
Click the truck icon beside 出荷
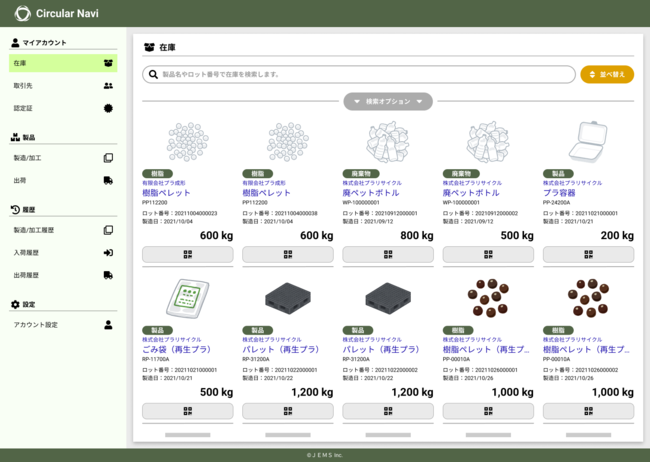pos(108,181)
